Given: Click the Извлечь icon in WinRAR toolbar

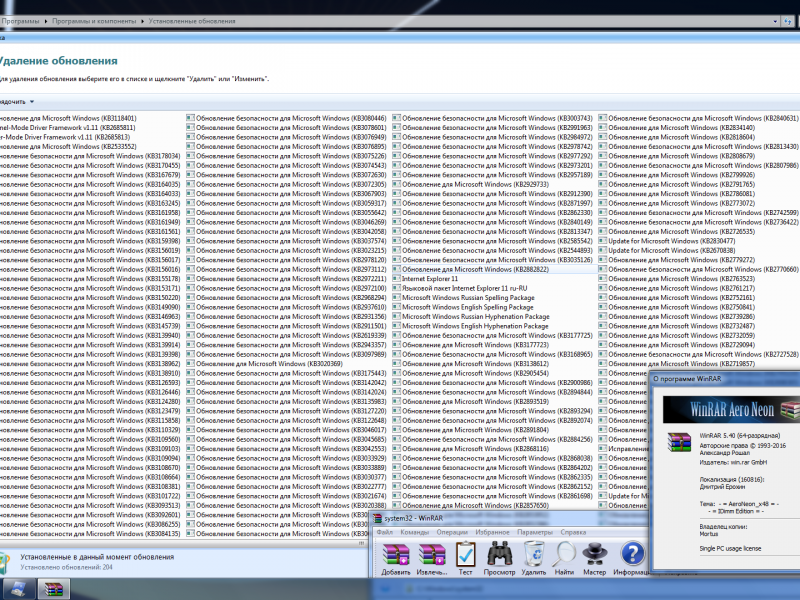Looking at the screenshot, I should (x=432, y=555).
